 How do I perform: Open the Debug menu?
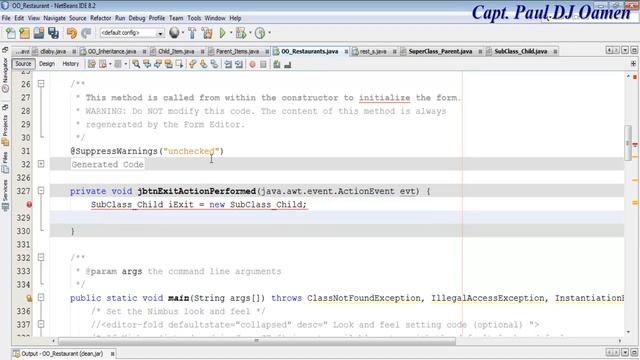click(137, 18)
